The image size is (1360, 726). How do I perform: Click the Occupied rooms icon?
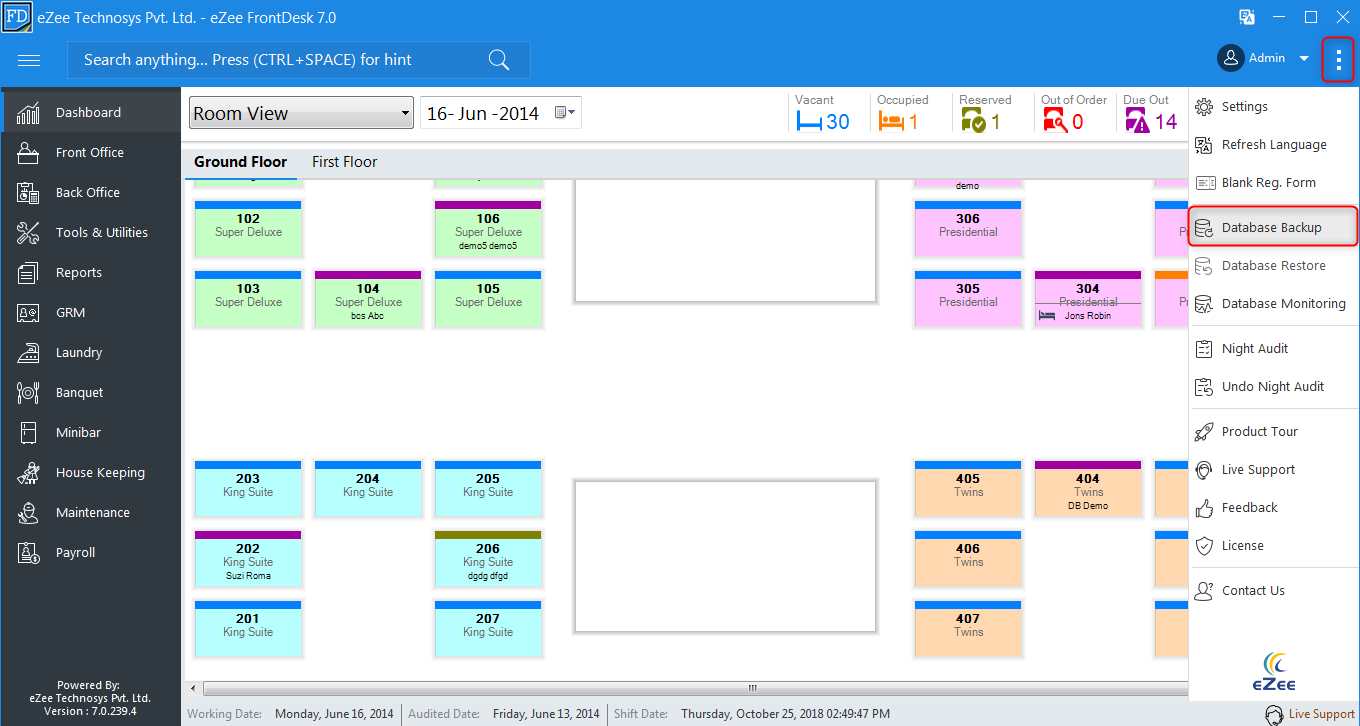[x=891, y=122]
